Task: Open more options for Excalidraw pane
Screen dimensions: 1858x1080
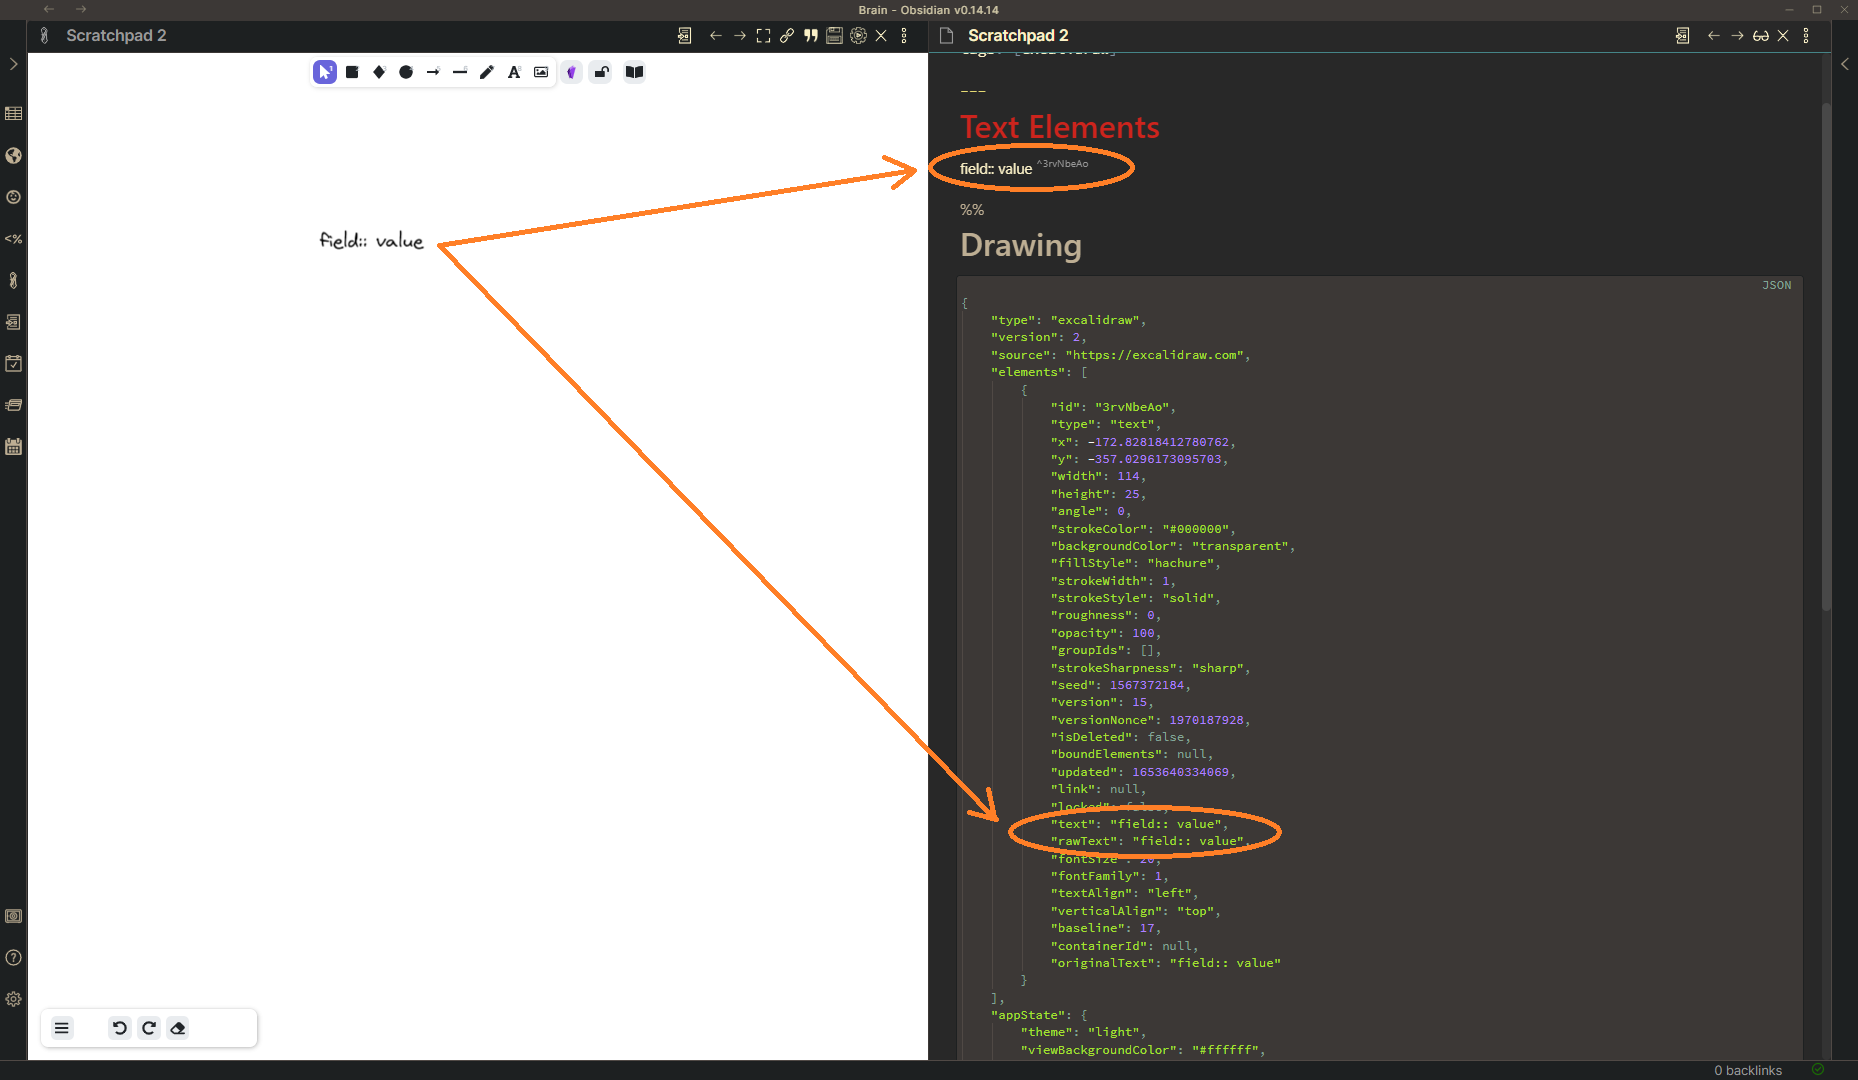Action: 904,35
